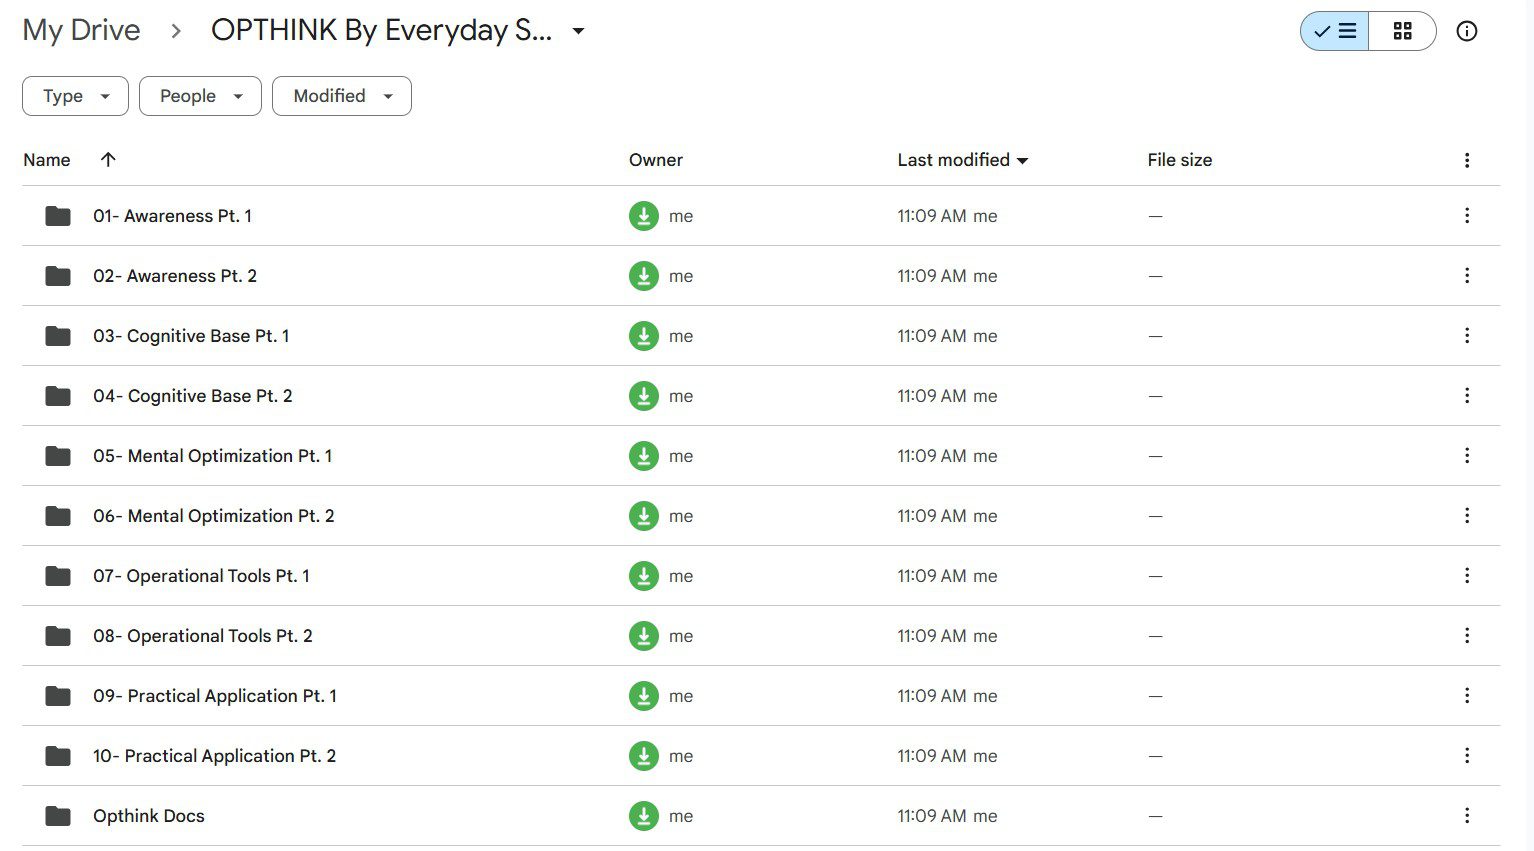This screenshot has width=1534, height=851.
Task: Open more actions for 01- Awareness Pt. 1
Action: (x=1467, y=216)
